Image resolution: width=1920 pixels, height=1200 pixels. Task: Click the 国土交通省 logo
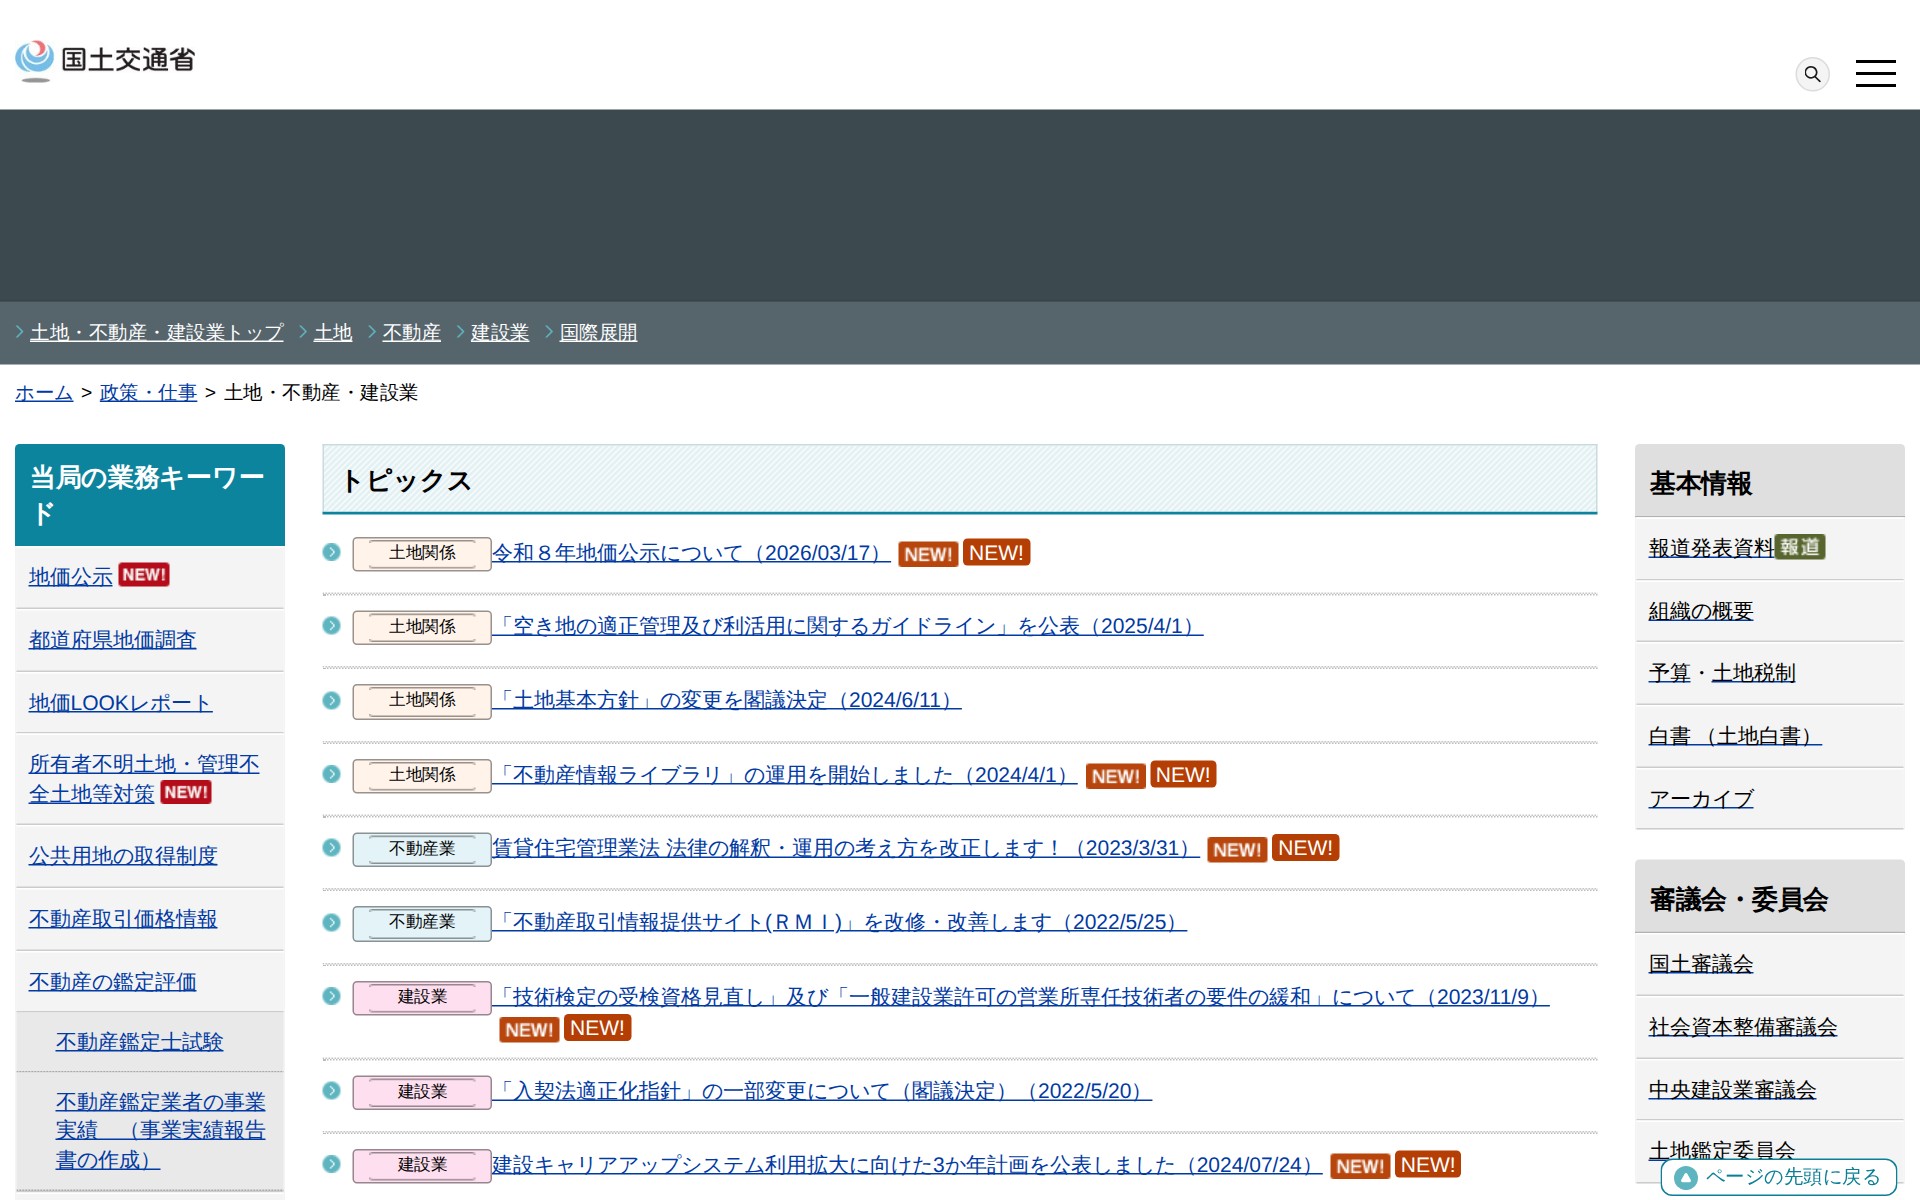(x=105, y=60)
